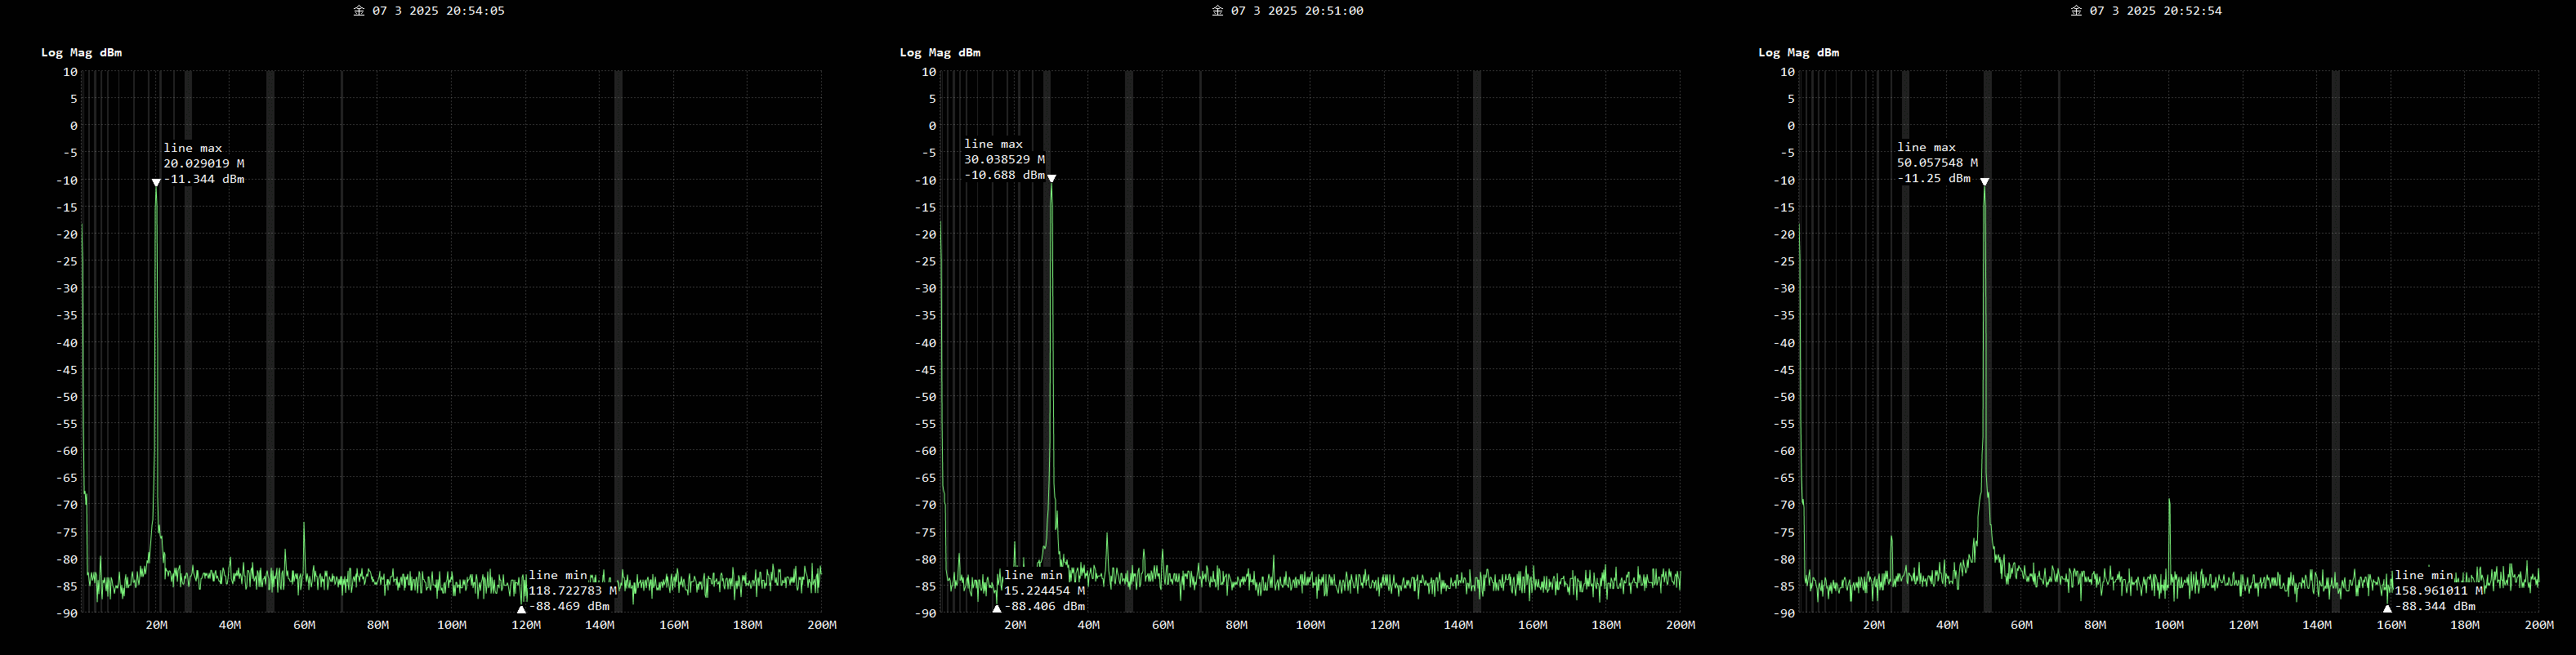The image size is (2576, 655).
Task: Click the spur peak at 100M in right plot
Action: [x=2169, y=501]
